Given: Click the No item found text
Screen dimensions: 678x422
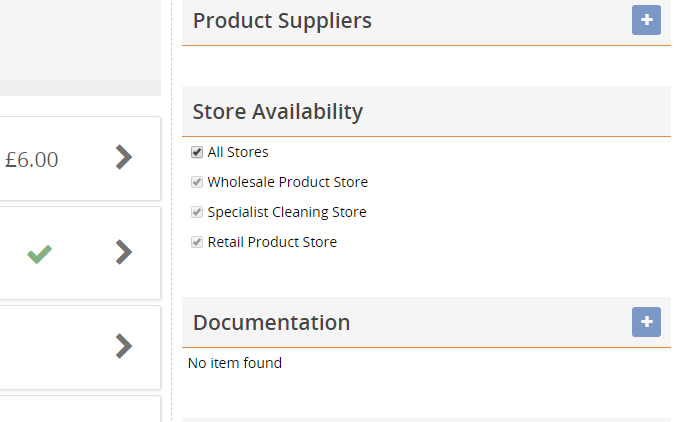Looking at the screenshot, I should click(235, 363).
